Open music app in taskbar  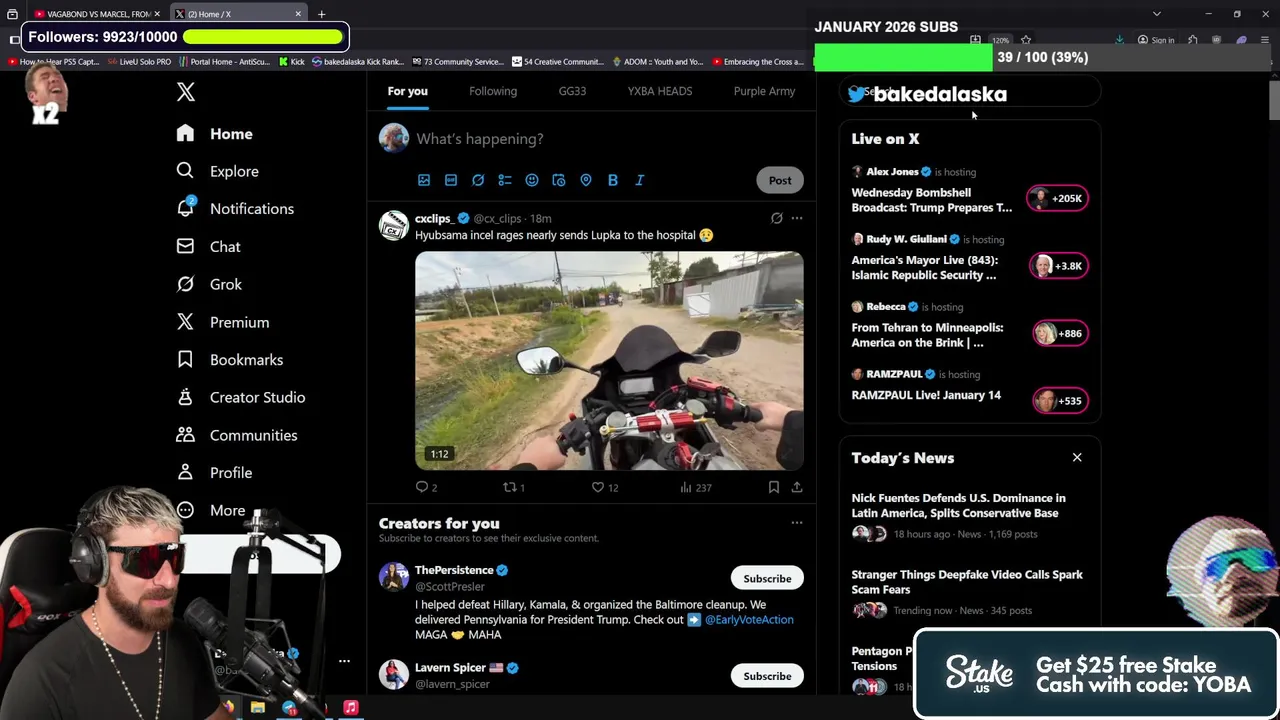tap(351, 708)
